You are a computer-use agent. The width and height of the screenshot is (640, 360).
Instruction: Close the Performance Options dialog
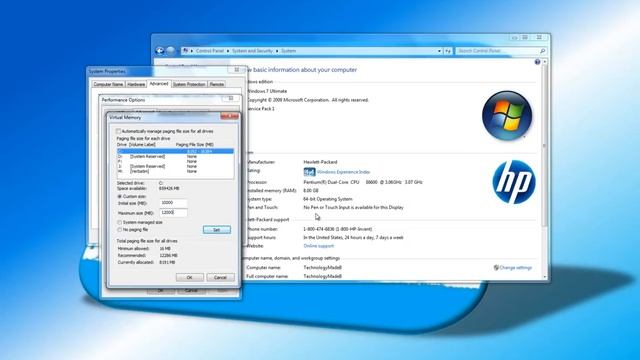click(x=231, y=98)
